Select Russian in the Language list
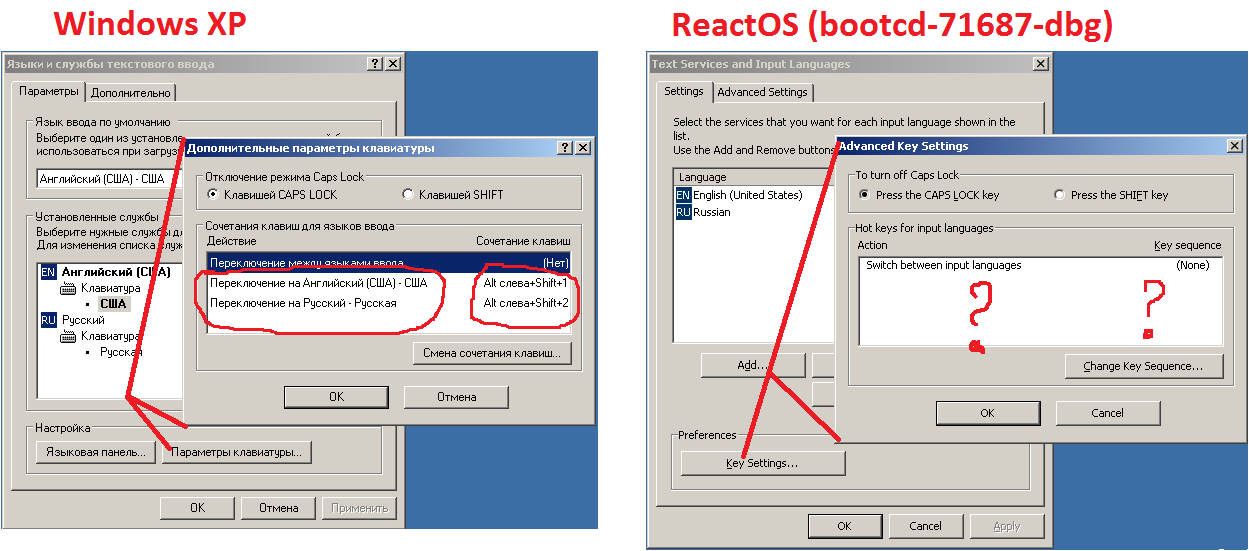The height and width of the screenshot is (551, 1249). click(x=712, y=212)
